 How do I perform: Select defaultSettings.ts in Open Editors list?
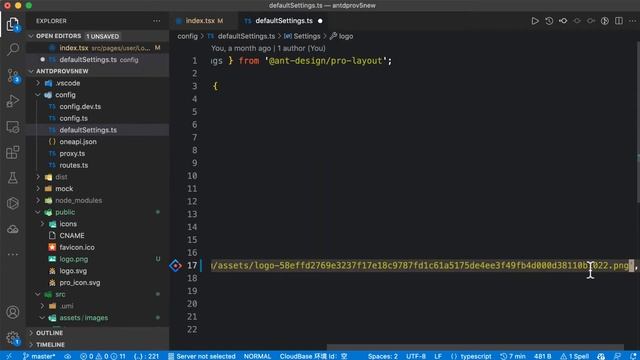pyautogui.click(x=98, y=60)
